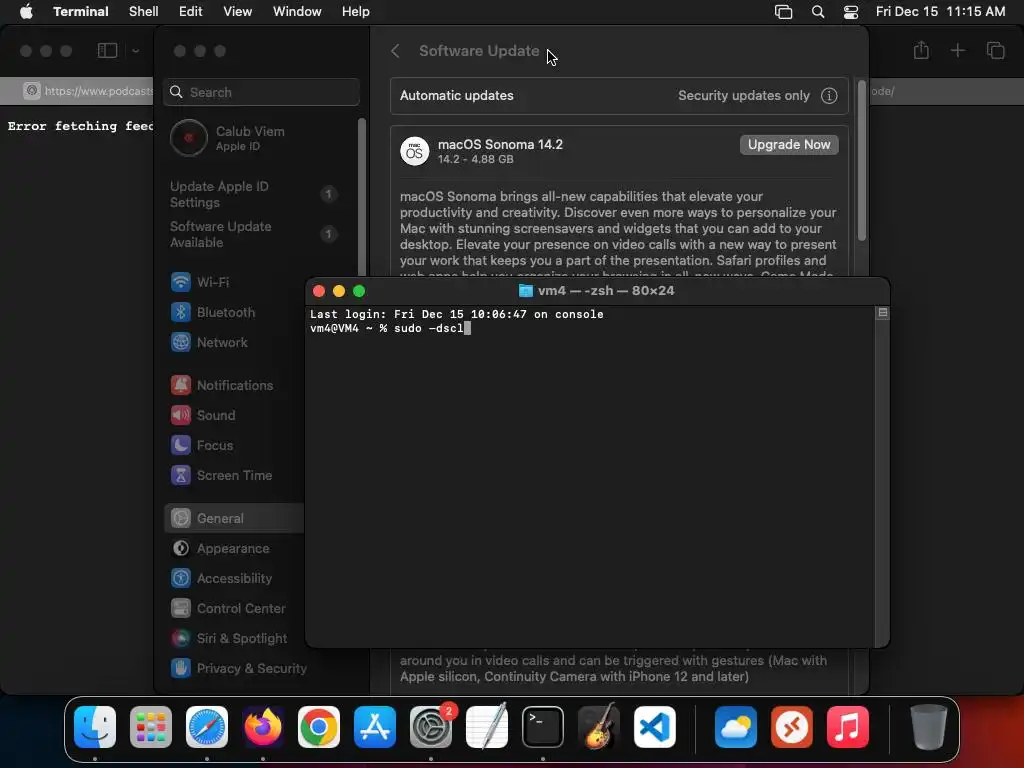The width and height of the screenshot is (1024, 768).
Task: Launch Firefox from the Dock
Action: (x=263, y=727)
